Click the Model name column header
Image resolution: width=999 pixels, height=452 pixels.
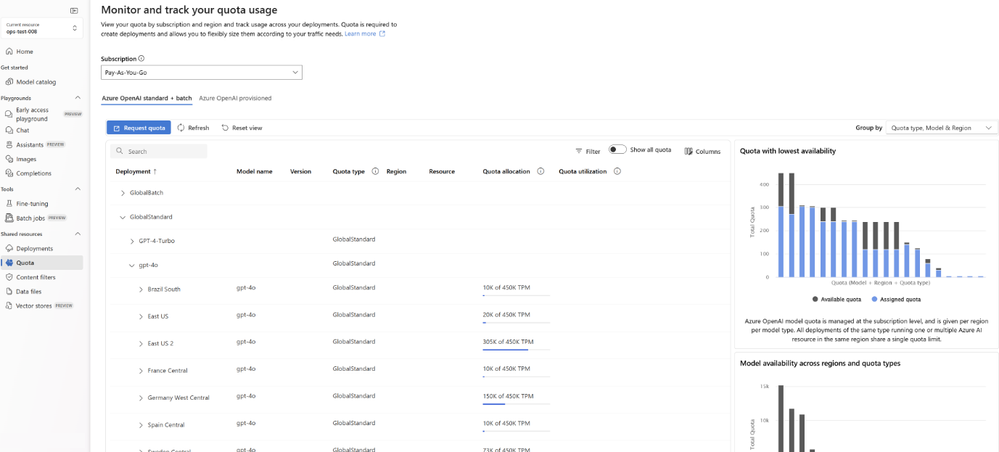pyautogui.click(x=254, y=171)
